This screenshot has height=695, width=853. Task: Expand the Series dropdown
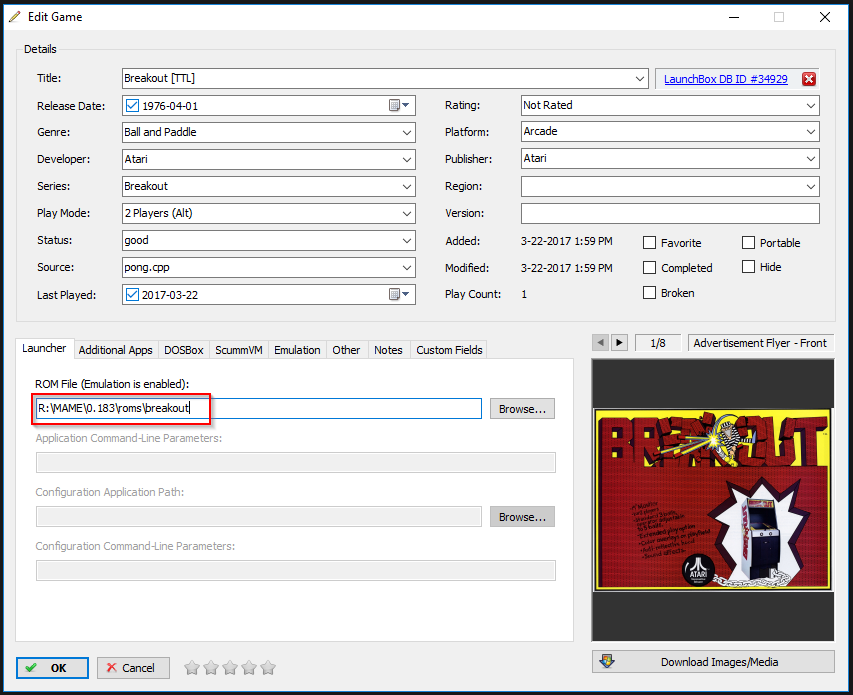tap(406, 187)
